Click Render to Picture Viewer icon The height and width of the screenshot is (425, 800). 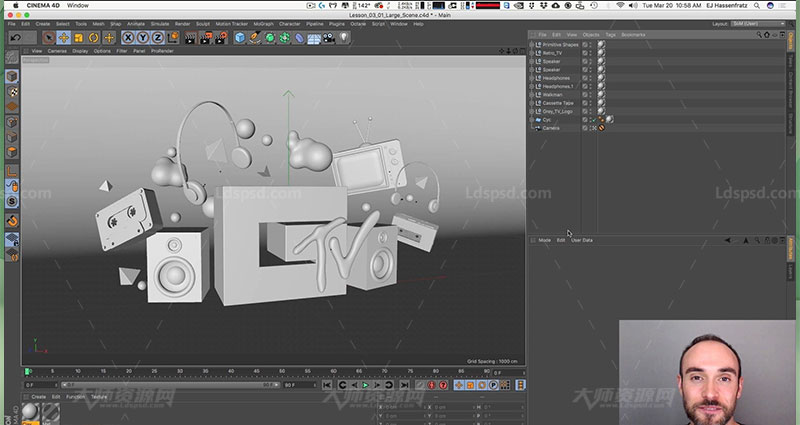[x=206, y=37]
